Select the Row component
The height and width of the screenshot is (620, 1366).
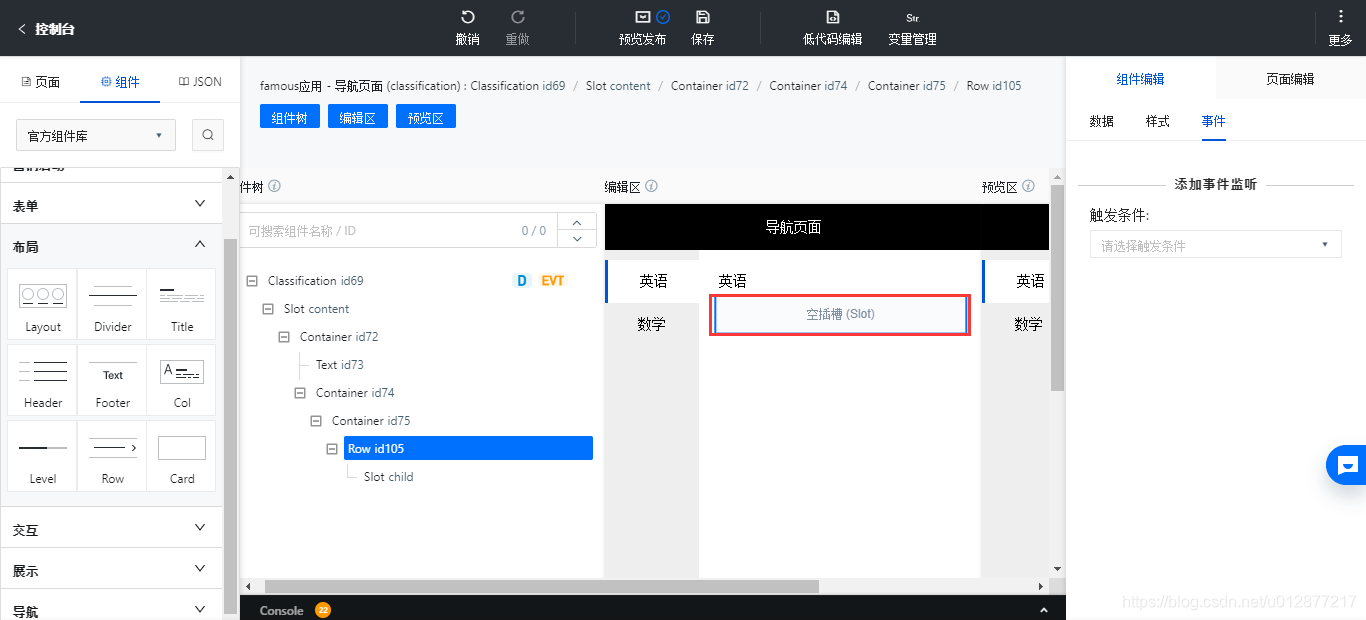tap(113, 455)
